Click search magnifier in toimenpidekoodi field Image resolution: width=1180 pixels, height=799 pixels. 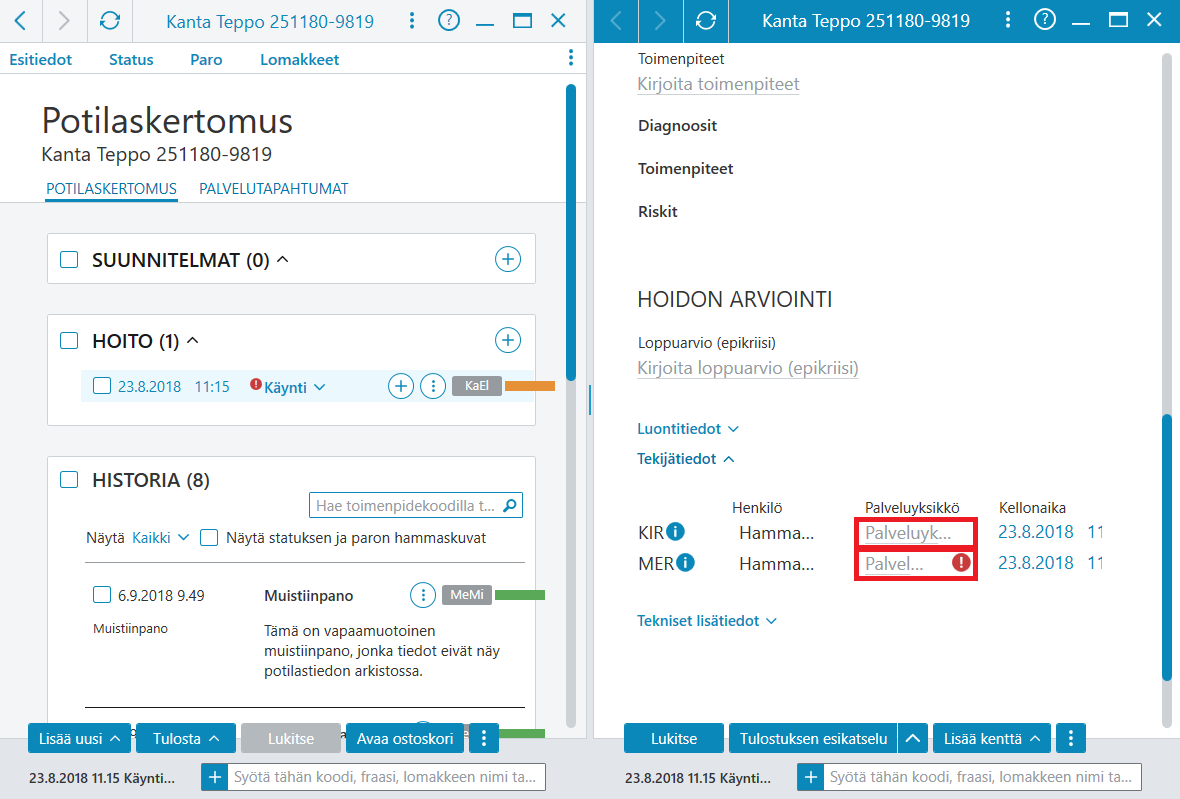[510, 506]
